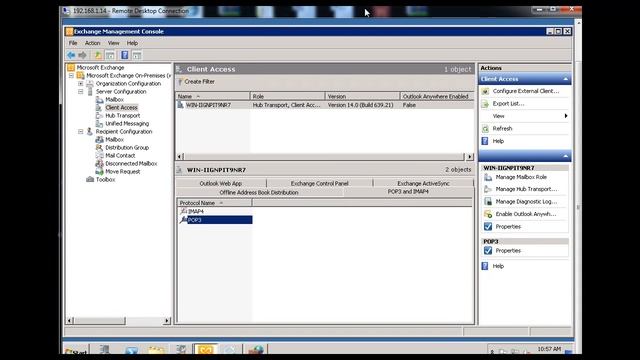
Task: Select server row WIN-IIGNPIT9NR7
Action: (x=325, y=105)
